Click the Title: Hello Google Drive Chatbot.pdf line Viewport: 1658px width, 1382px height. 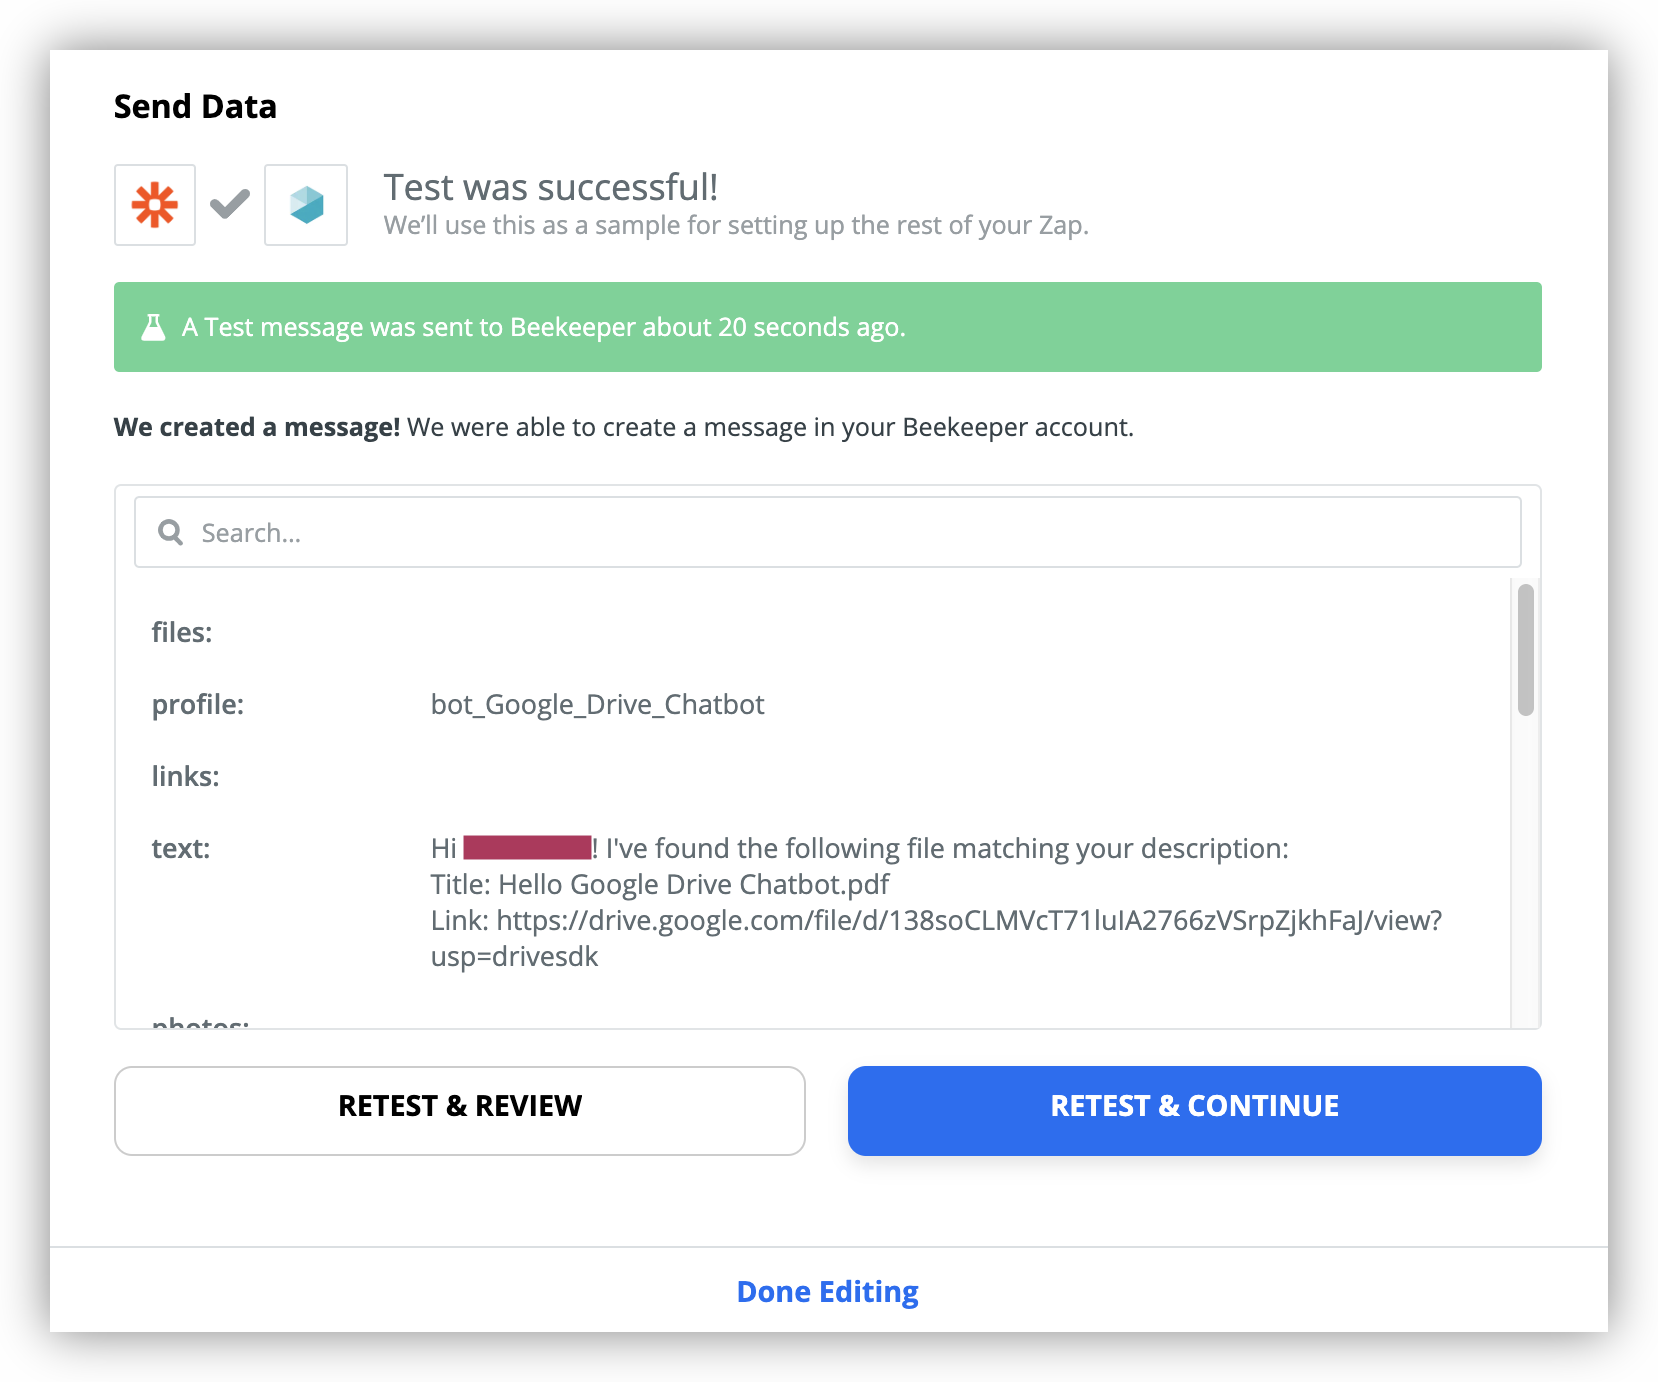[660, 885]
